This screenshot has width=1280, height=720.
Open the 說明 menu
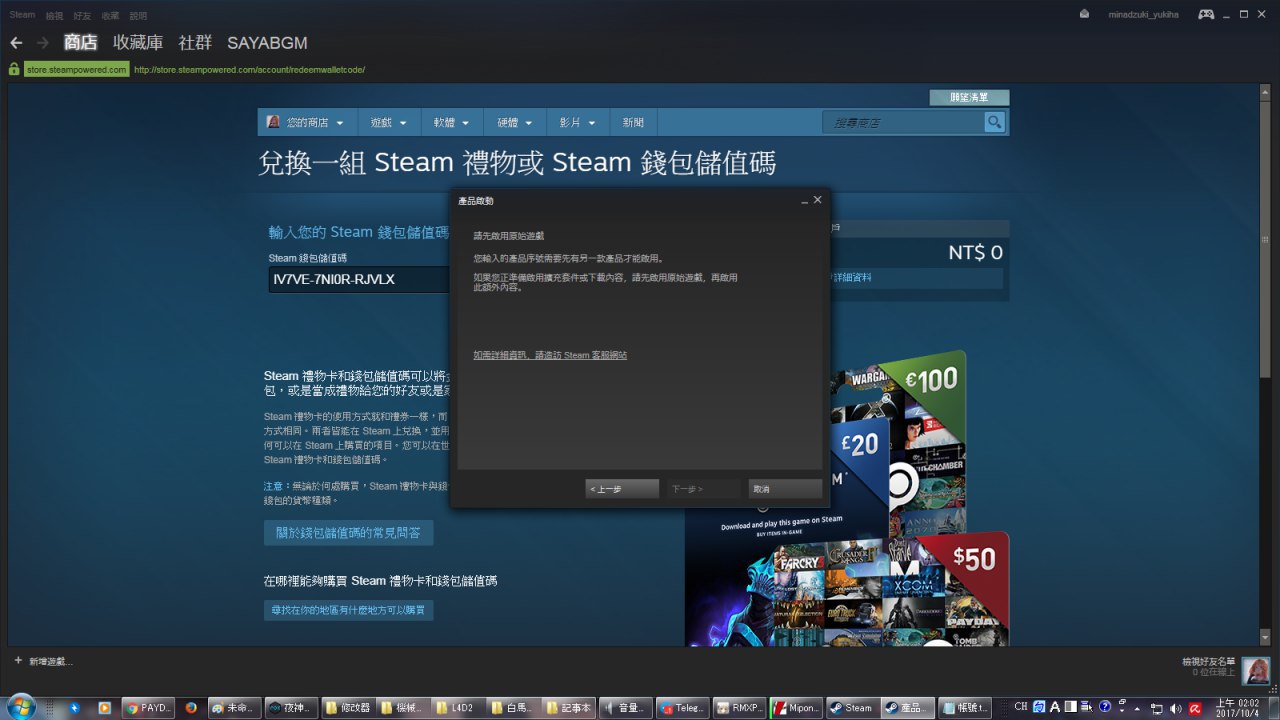point(138,15)
